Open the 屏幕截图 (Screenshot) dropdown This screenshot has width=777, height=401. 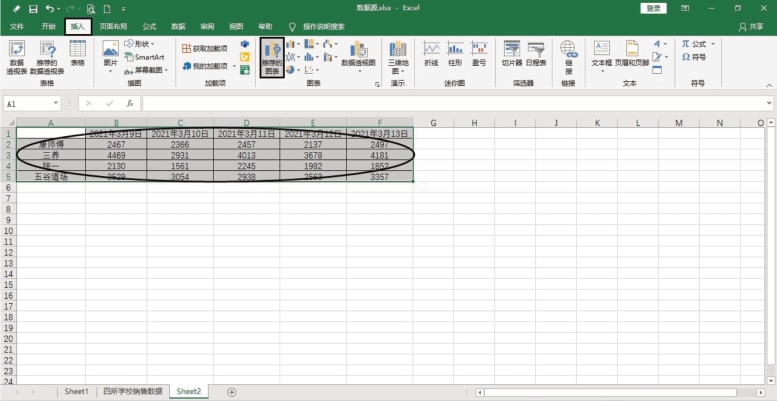click(147, 69)
